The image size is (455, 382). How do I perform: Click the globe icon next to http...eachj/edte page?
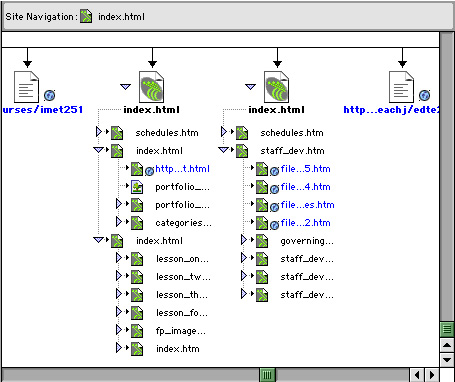pyautogui.click(x=424, y=95)
